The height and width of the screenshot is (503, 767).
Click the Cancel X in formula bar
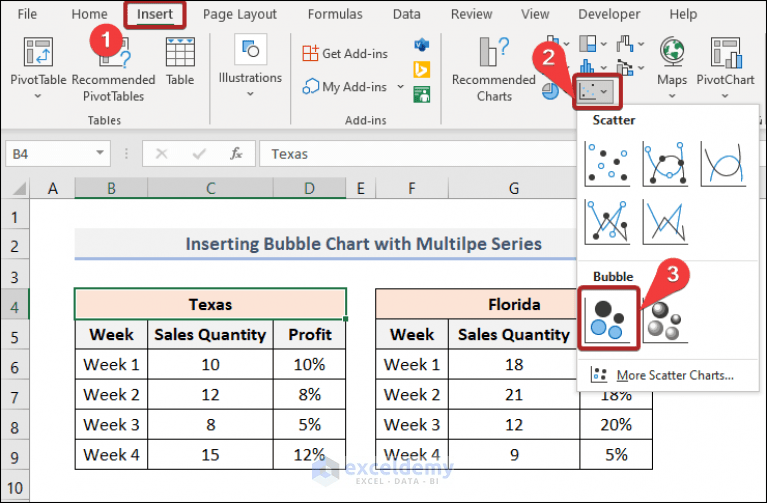pyautogui.click(x=161, y=154)
